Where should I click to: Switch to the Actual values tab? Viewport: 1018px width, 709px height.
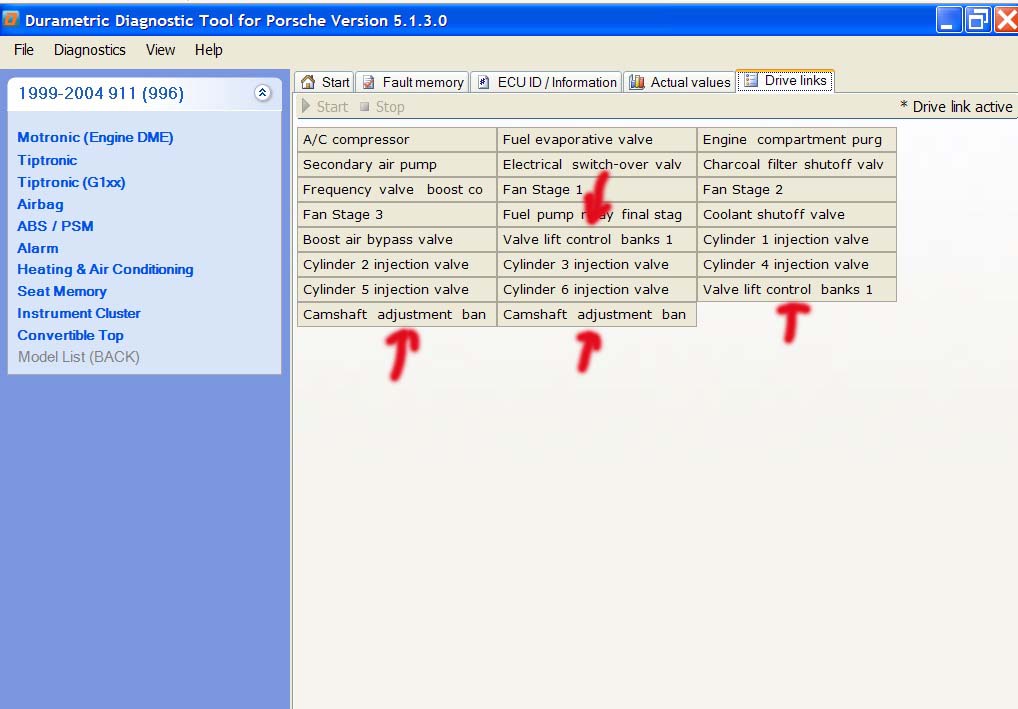point(679,82)
